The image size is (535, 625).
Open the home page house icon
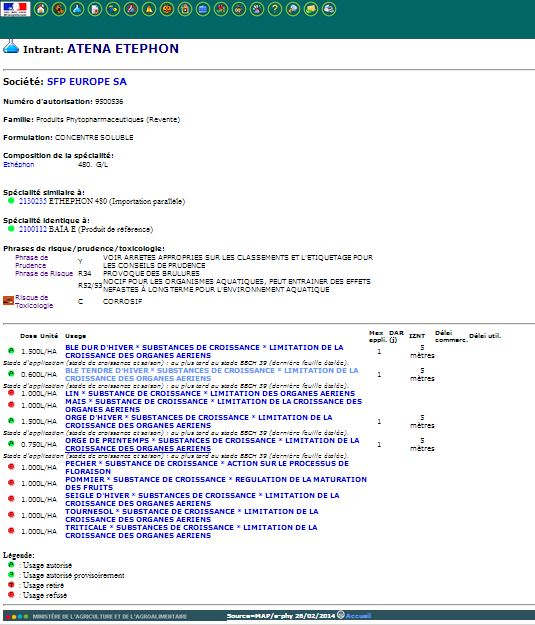41,9
